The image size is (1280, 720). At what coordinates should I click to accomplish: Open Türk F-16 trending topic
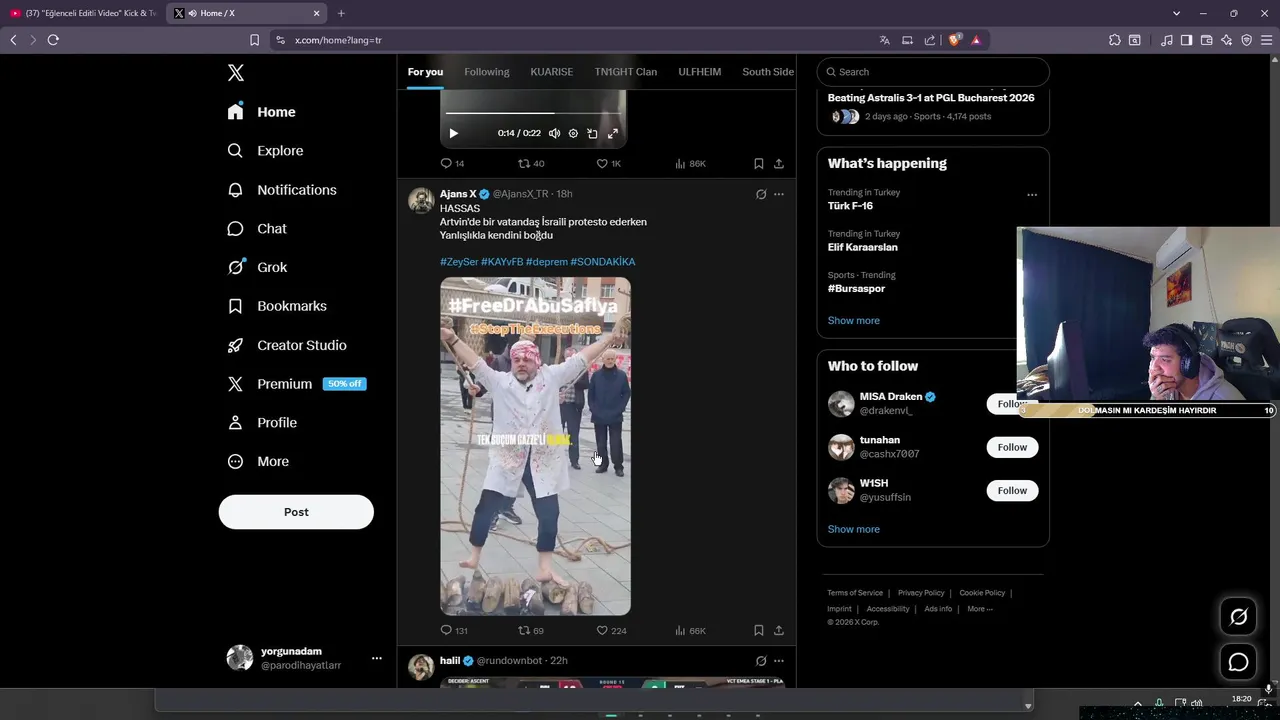pos(850,206)
